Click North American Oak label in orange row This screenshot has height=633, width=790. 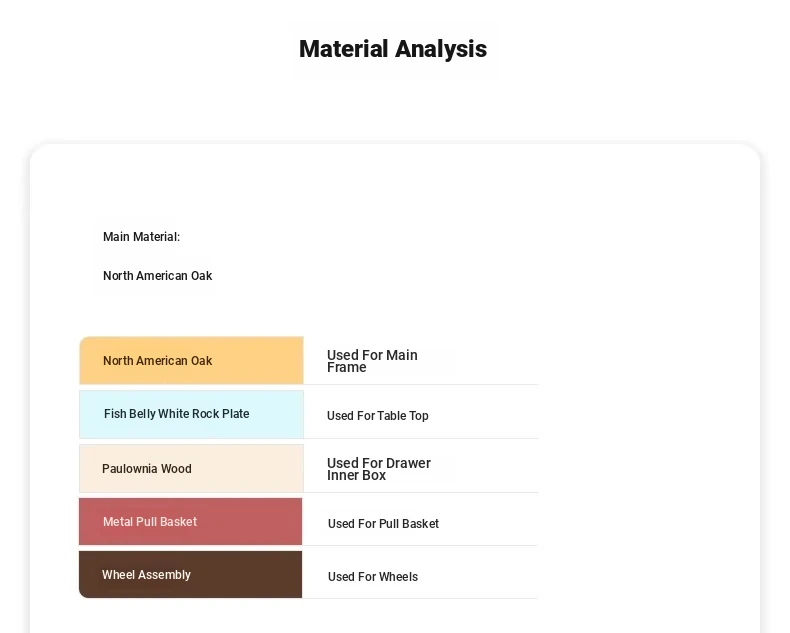157,361
